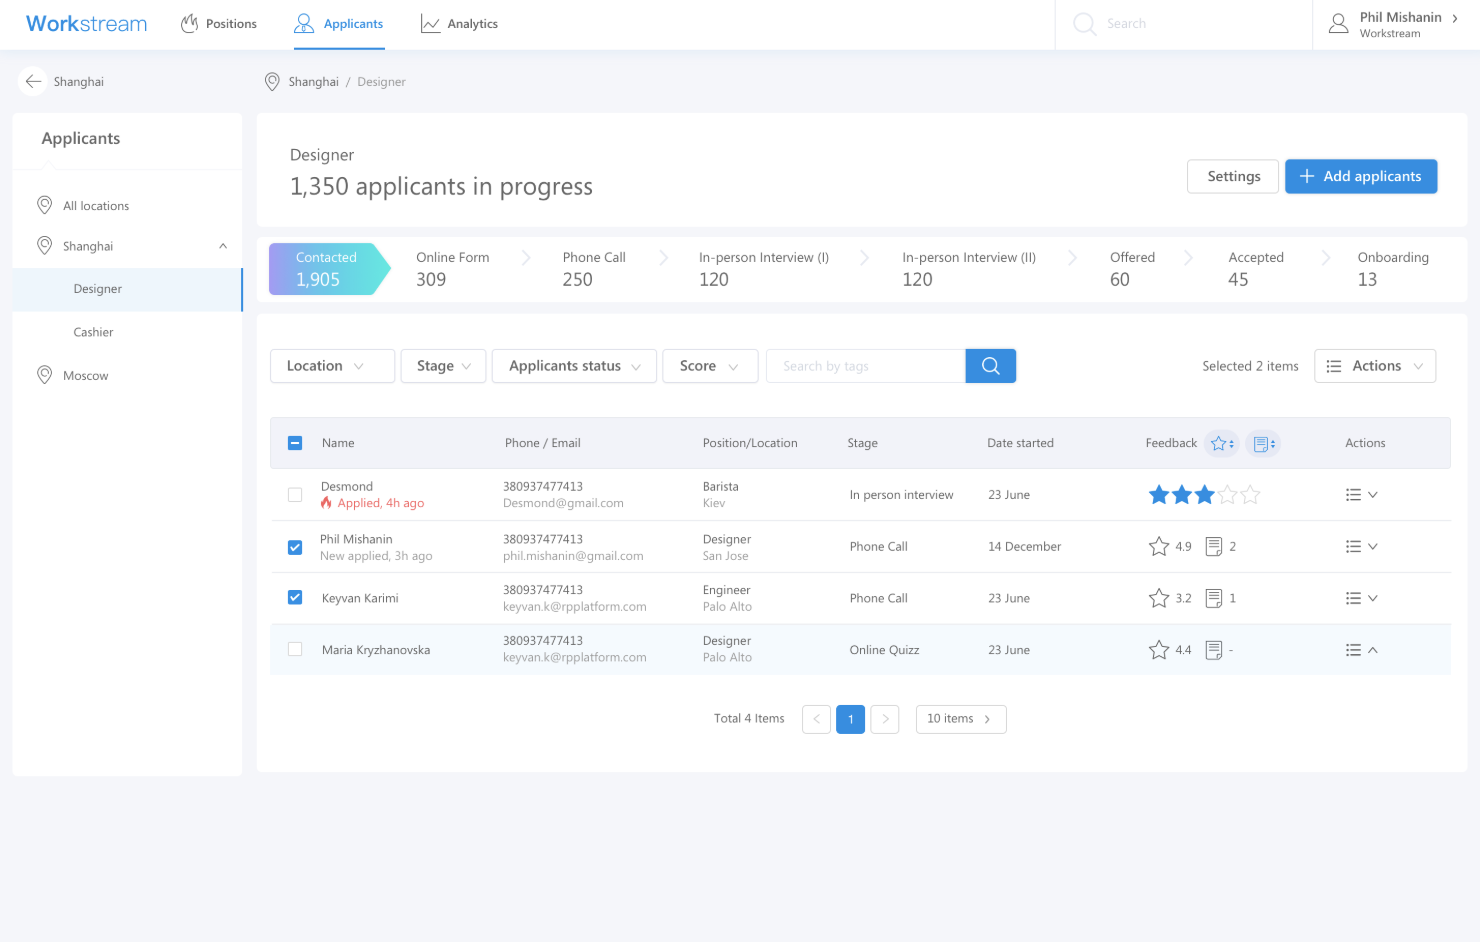1480x942 pixels.
Task: Select the Phone Call 250 stage
Action: coord(594,269)
